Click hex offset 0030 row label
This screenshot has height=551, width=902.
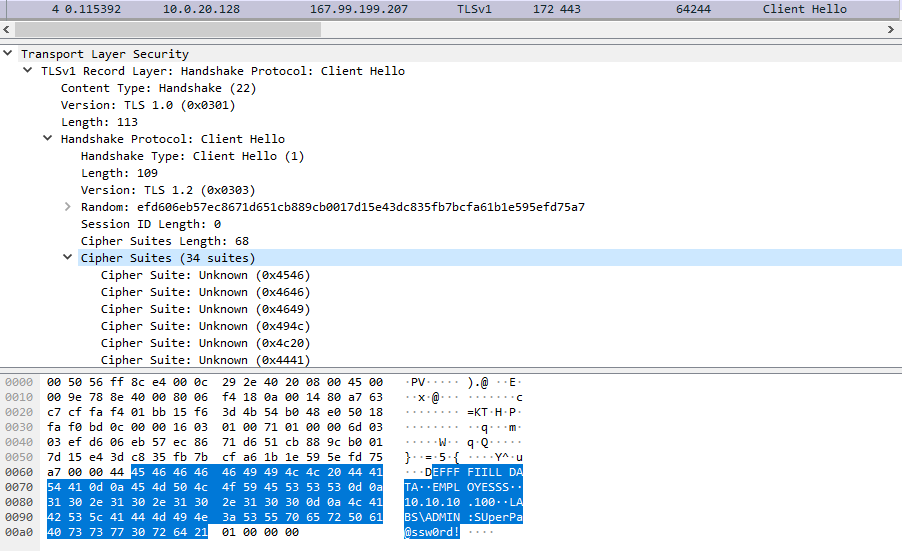pyautogui.click(x=19, y=427)
